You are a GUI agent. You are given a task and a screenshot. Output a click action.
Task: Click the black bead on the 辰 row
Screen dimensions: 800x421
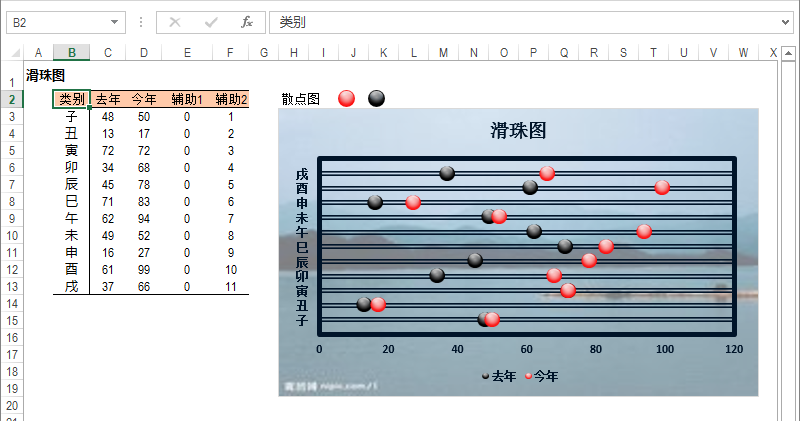click(475, 260)
